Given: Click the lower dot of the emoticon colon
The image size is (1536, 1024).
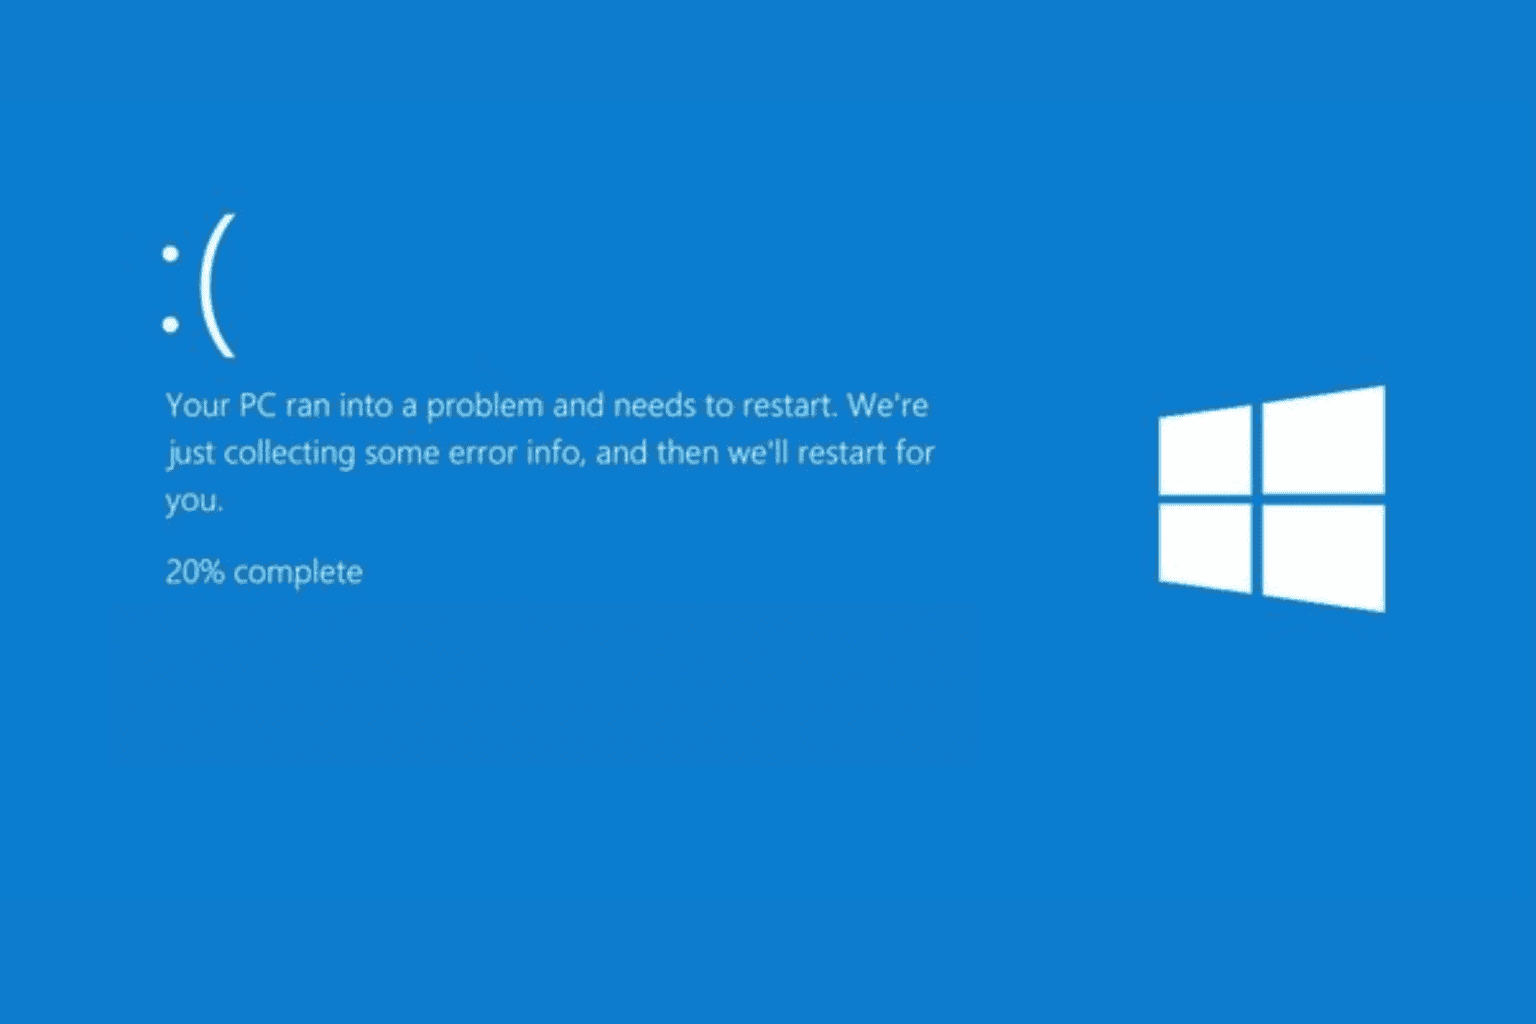Looking at the screenshot, I should pyautogui.click(x=170, y=324).
